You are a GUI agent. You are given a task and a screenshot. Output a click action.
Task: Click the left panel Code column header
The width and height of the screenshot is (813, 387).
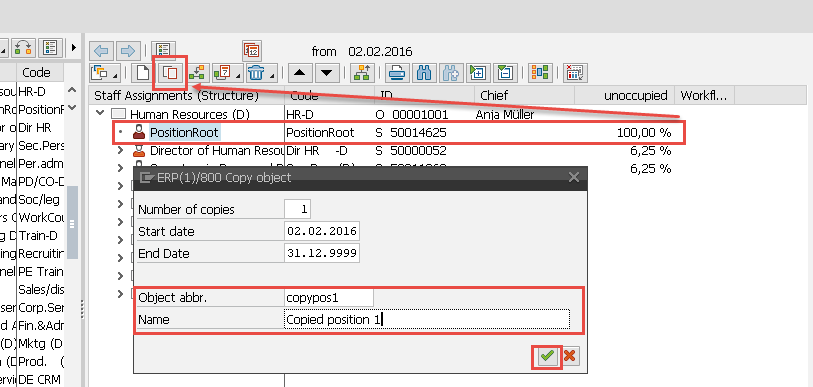(x=40, y=73)
